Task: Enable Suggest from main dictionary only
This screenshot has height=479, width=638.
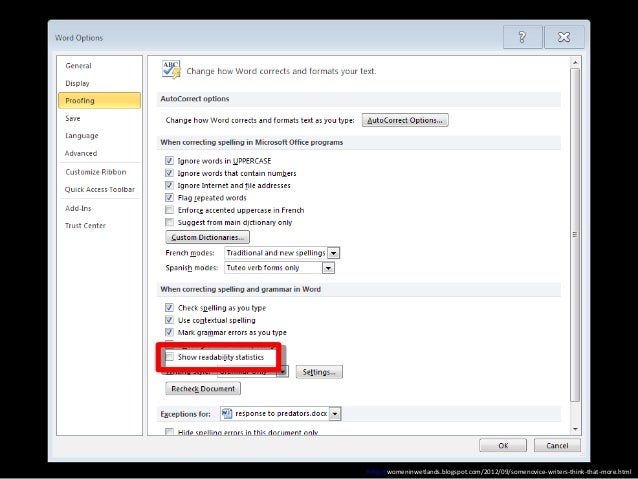Action: coord(169,222)
